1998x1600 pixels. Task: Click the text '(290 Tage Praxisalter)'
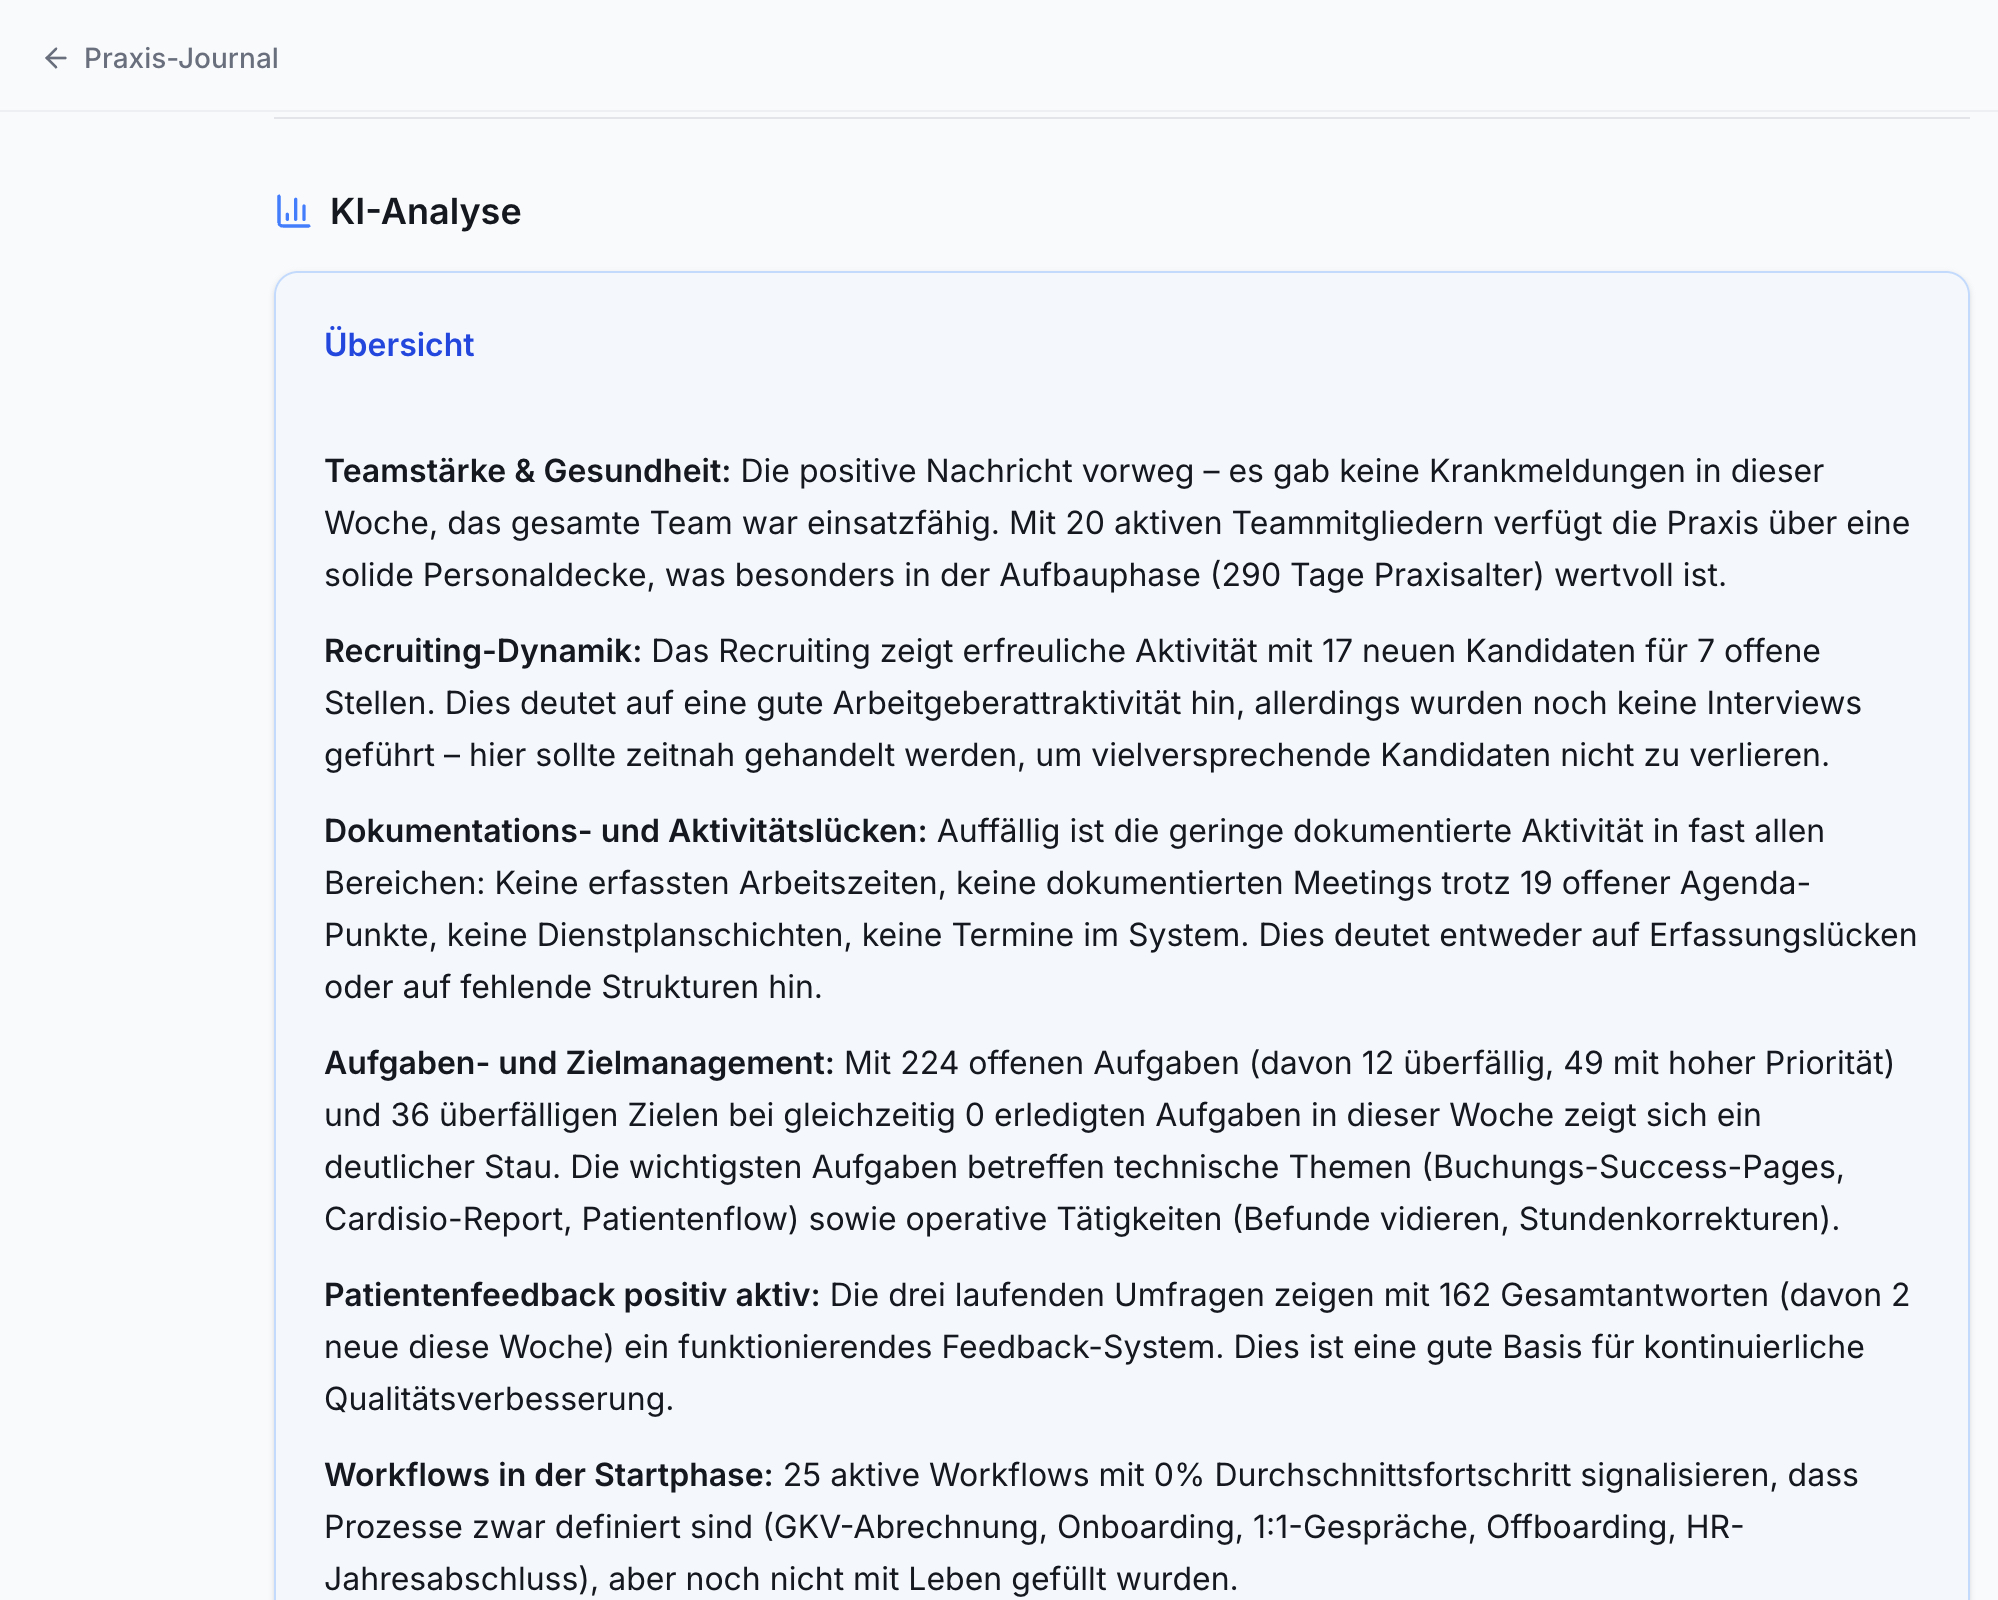click(x=1378, y=575)
